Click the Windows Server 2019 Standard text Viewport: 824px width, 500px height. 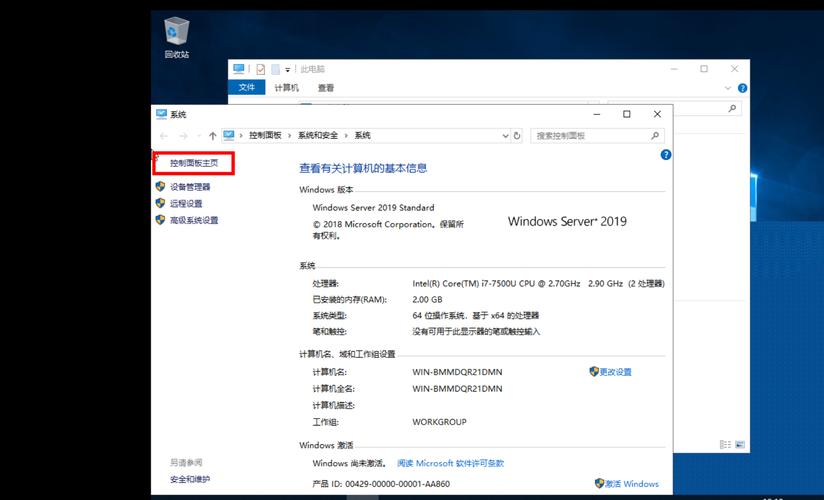coord(374,208)
